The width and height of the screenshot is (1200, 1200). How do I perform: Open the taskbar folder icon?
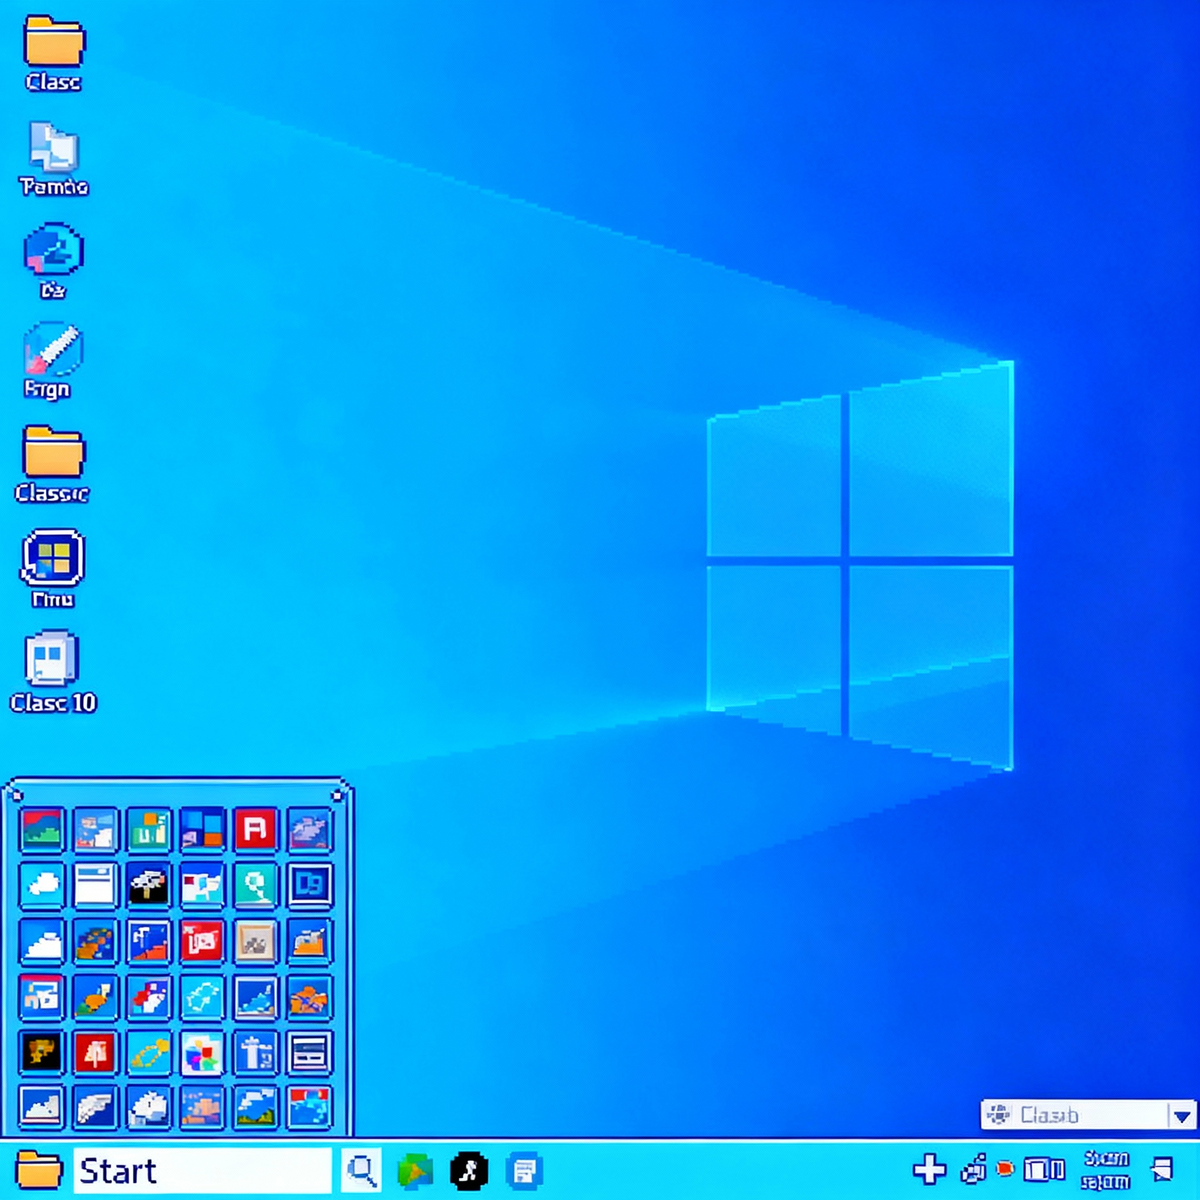39,1170
